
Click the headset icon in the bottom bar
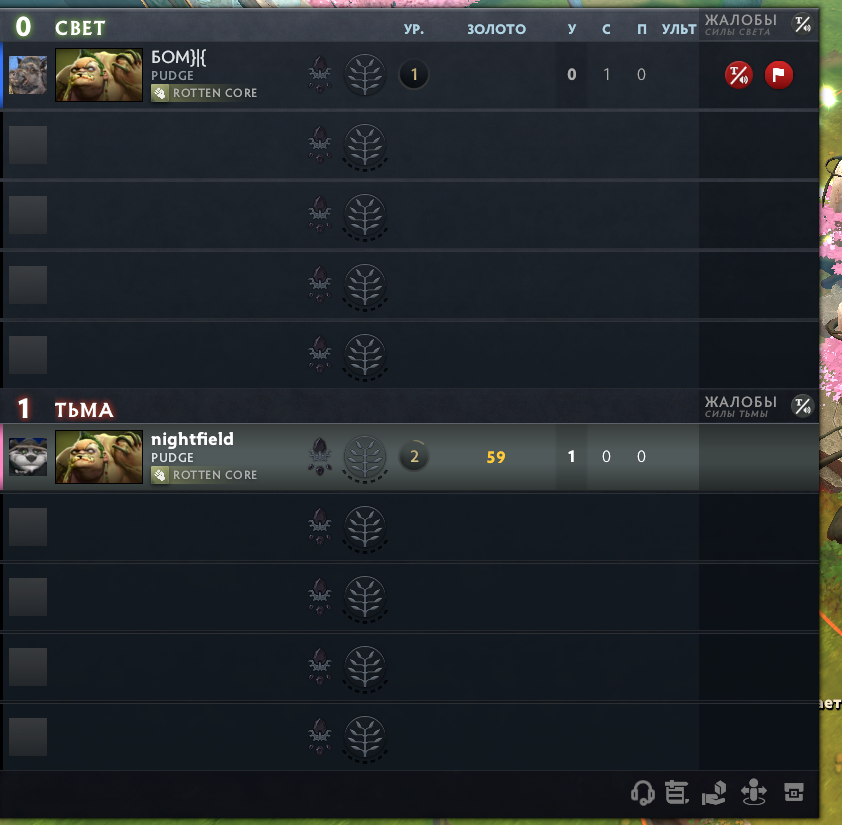click(642, 792)
